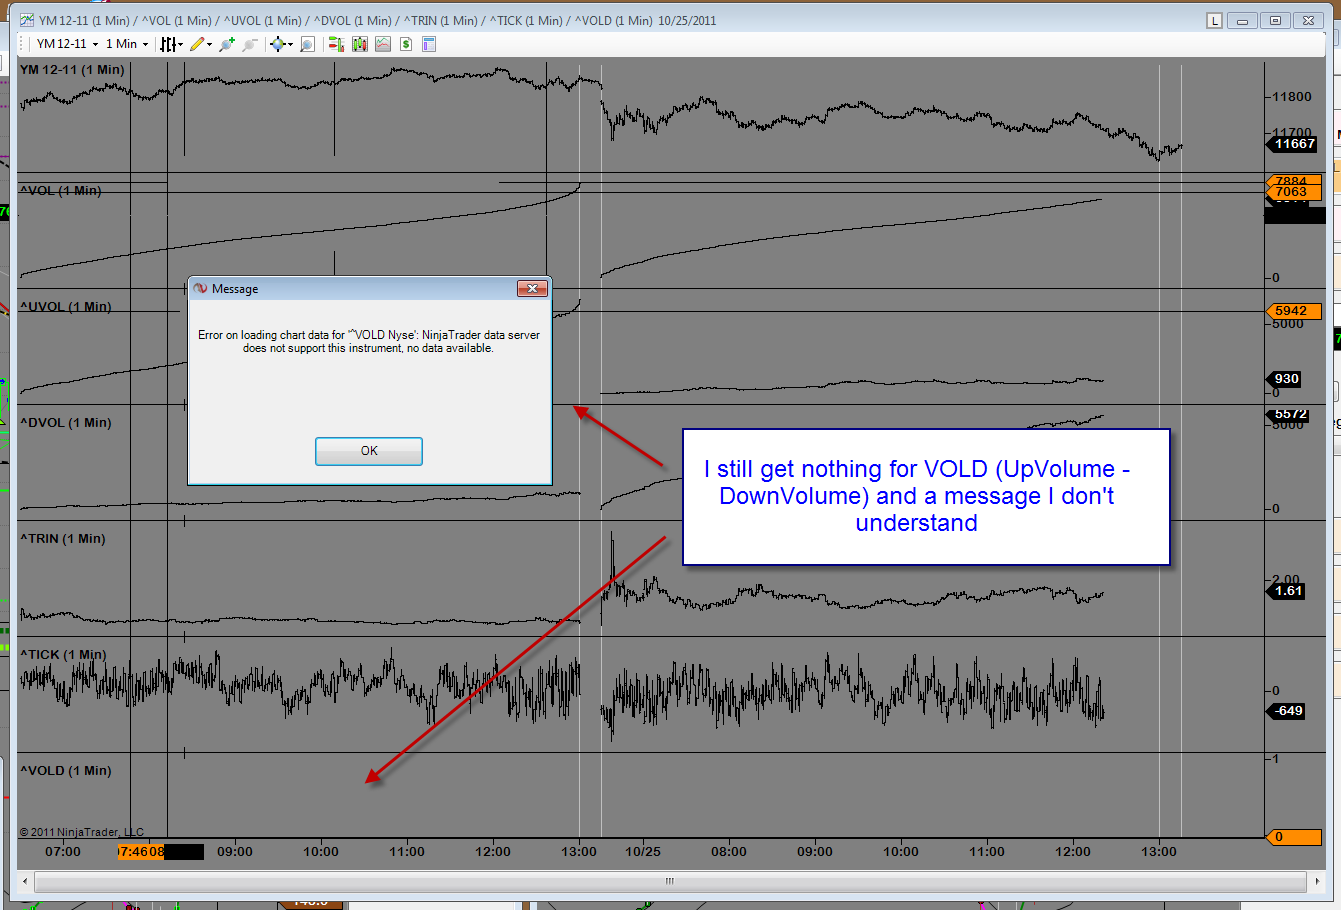Click the line-chart indicator icon in toolbar
Image resolution: width=1341 pixels, height=910 pixels.
click(383, 44)
